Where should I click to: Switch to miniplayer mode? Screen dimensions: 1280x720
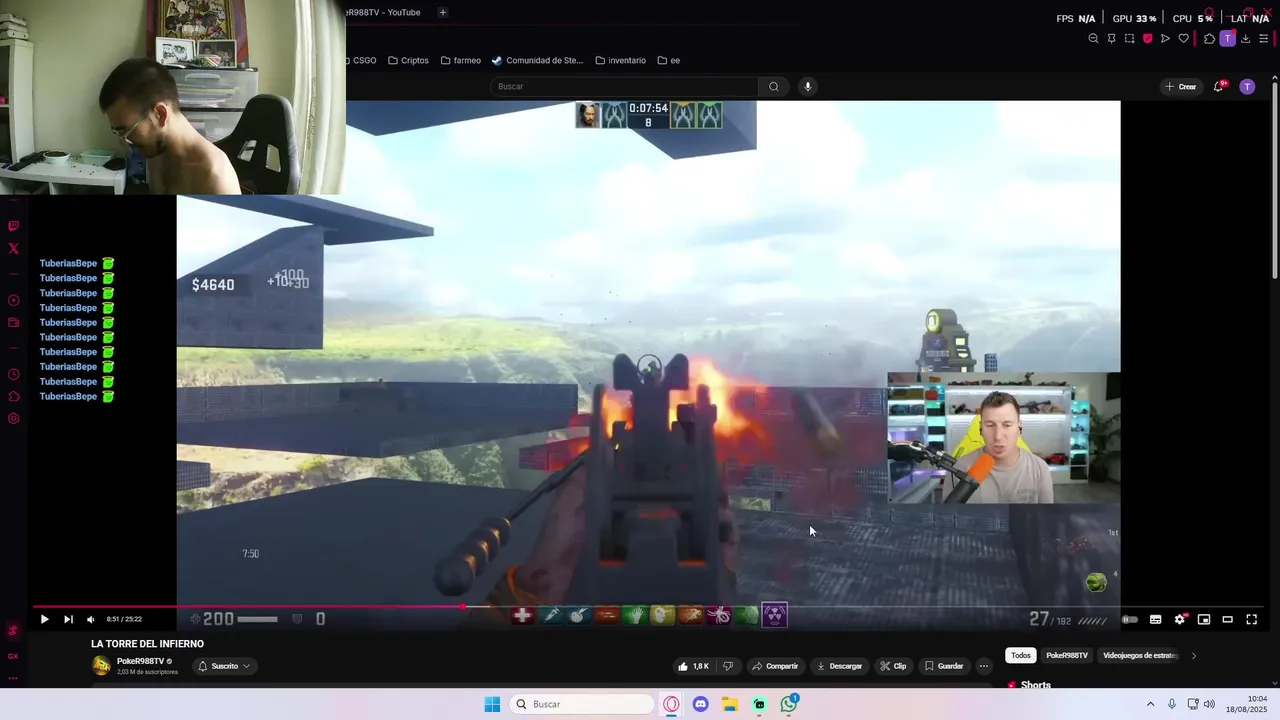pos(1204,619)
